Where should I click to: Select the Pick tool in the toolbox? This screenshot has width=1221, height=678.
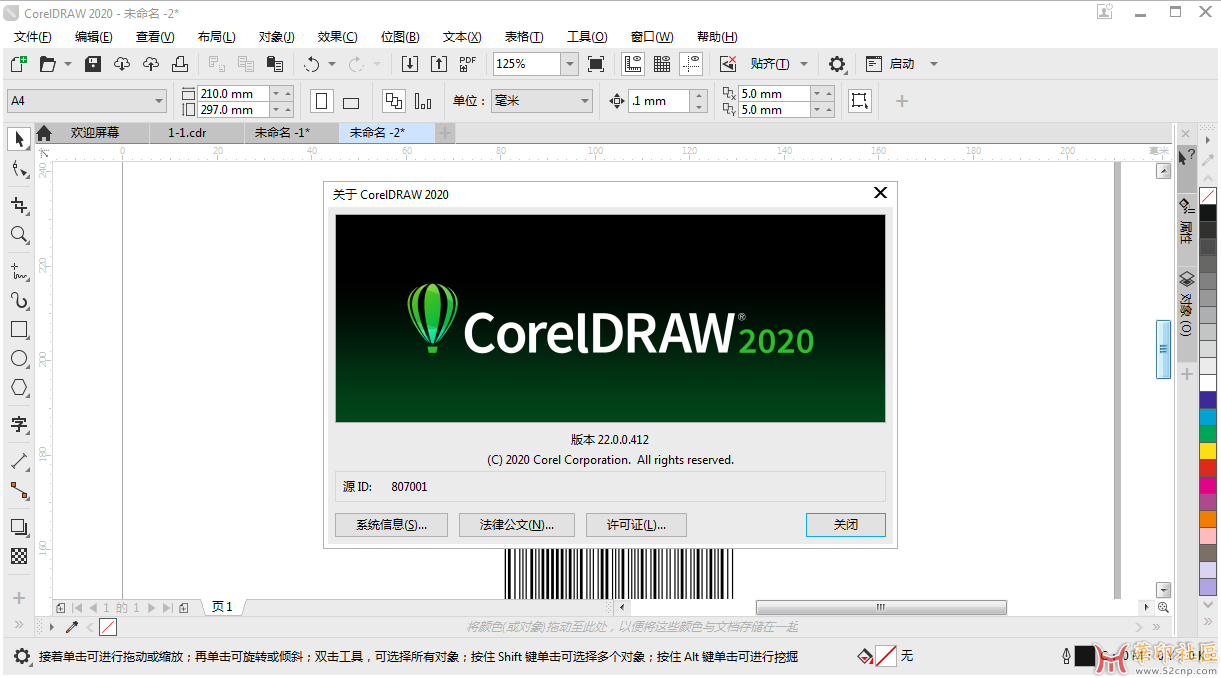[19, 139]
